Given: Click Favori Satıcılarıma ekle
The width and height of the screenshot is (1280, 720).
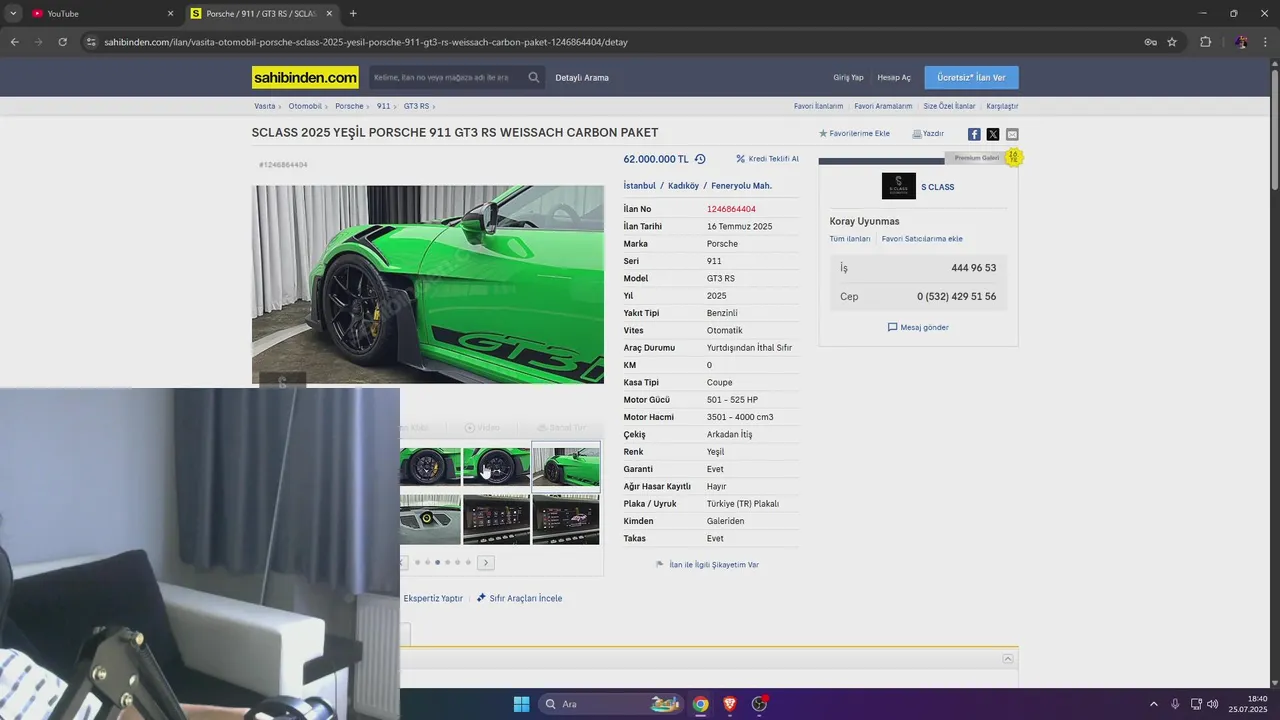Looking at the screenshot, I should coord(922,239).
